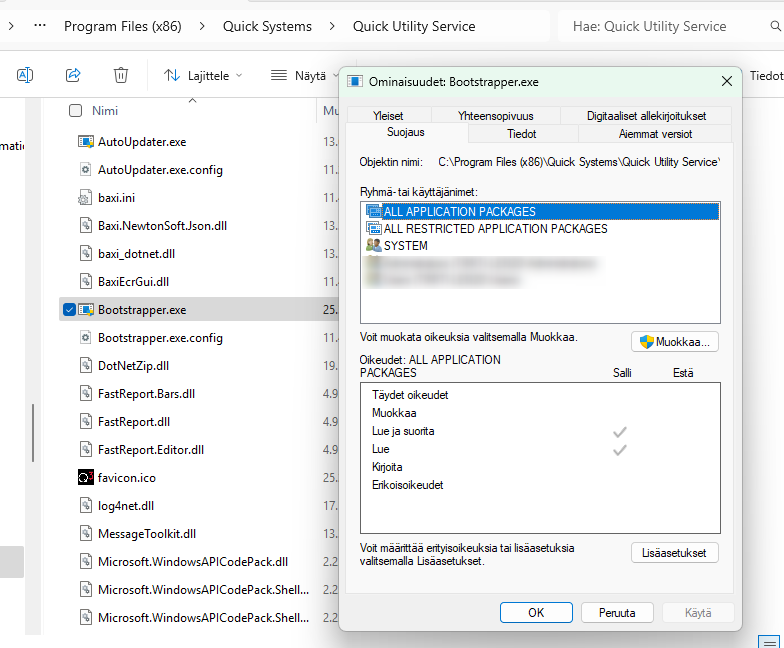Open the Aiemmat versiot tab
This screenshot has width=784, height=648.
(655, 134)
